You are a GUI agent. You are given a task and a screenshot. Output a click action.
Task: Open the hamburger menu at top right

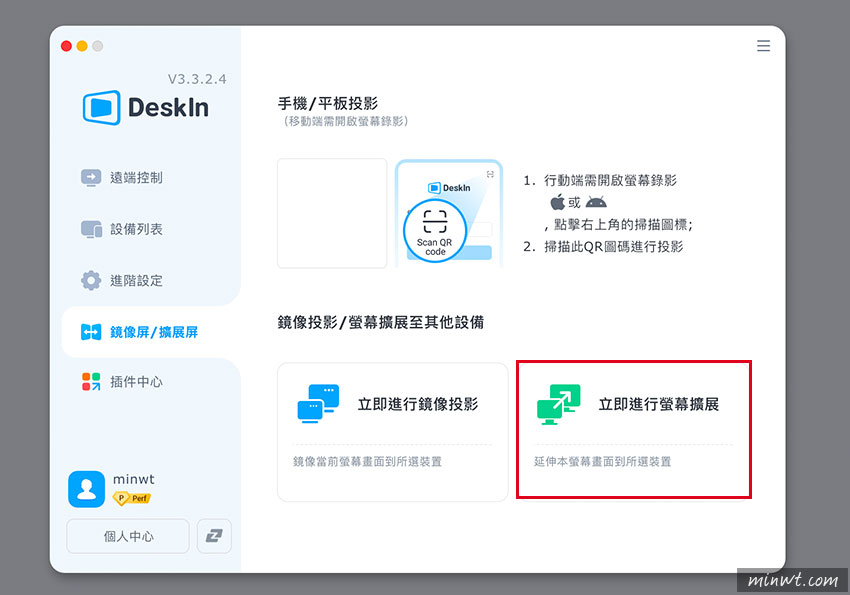coord(763,46)
